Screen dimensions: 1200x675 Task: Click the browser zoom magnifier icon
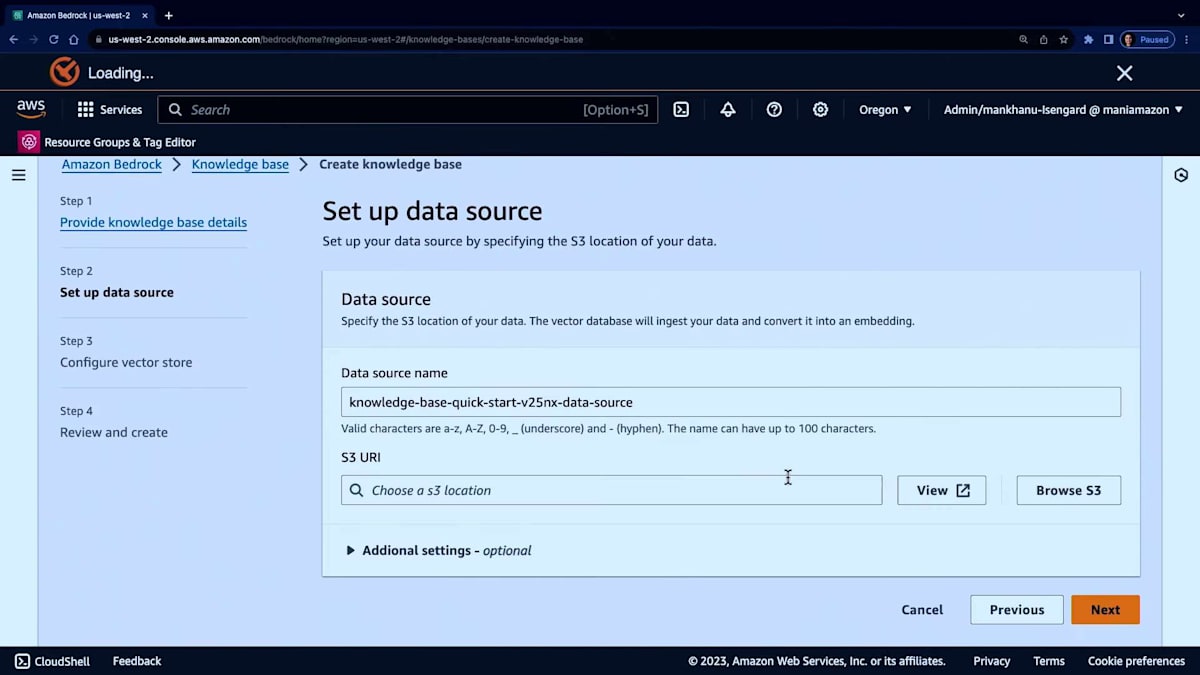click(x=1023, y=39)
